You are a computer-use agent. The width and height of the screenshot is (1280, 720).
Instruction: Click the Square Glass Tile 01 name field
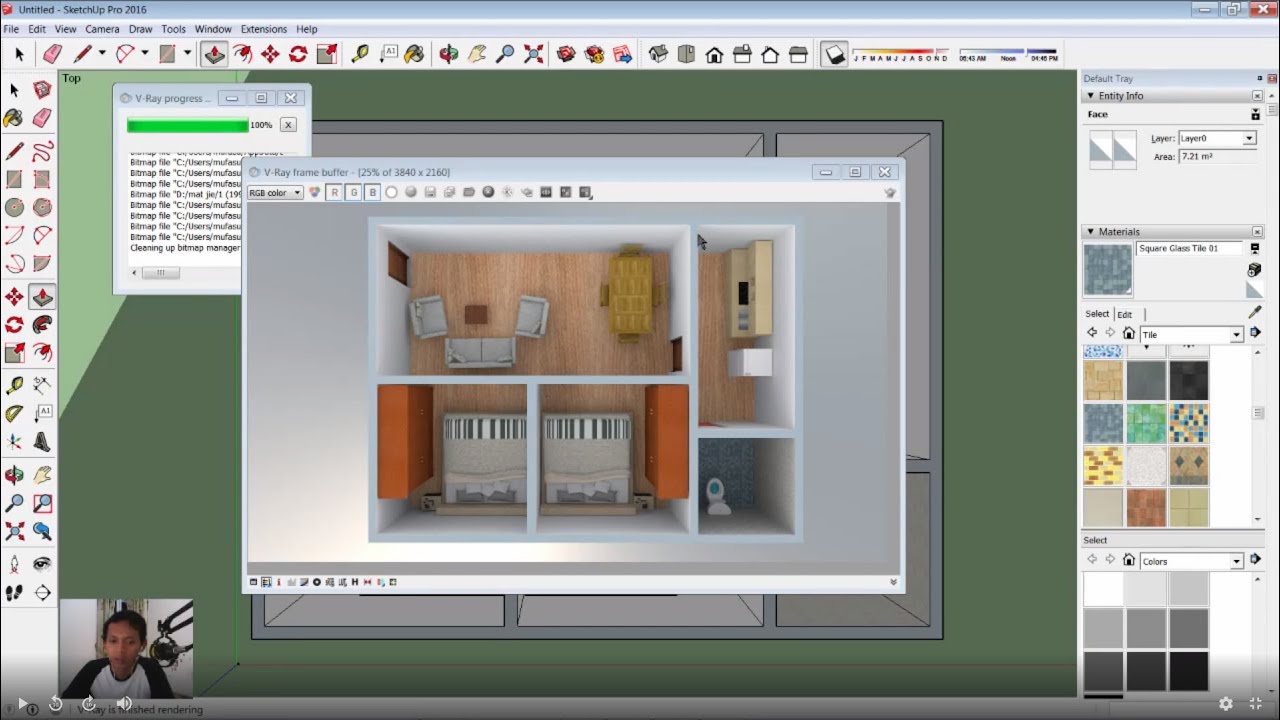(1191, 248)
